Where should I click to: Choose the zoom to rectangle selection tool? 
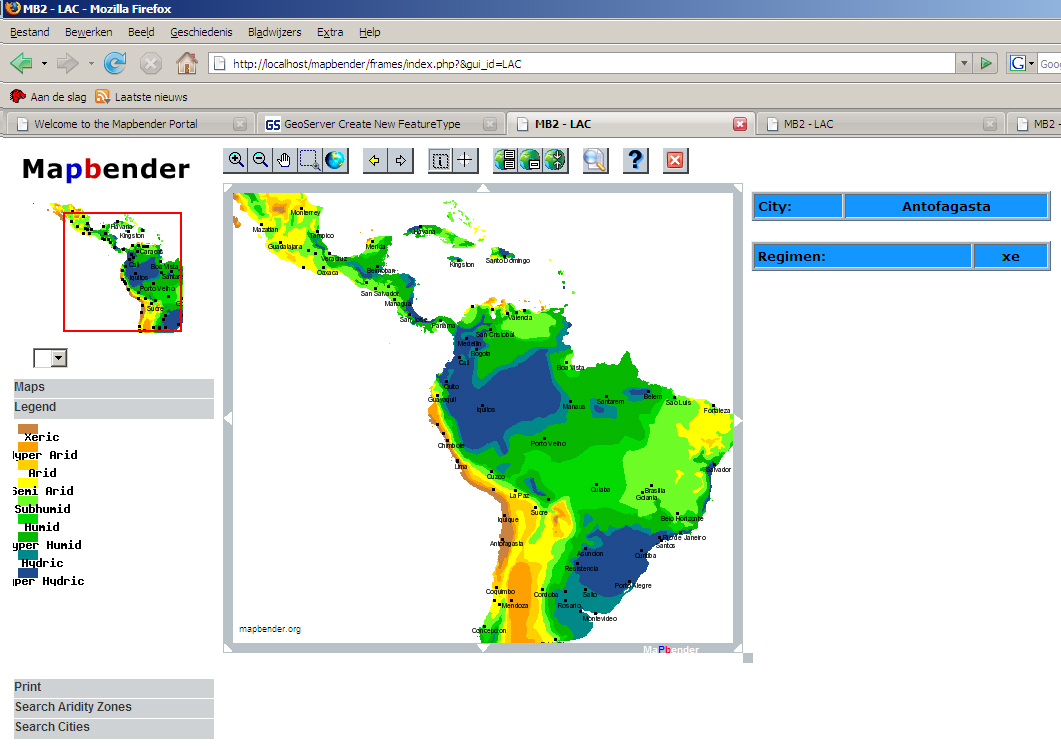[x=309, y=160]
